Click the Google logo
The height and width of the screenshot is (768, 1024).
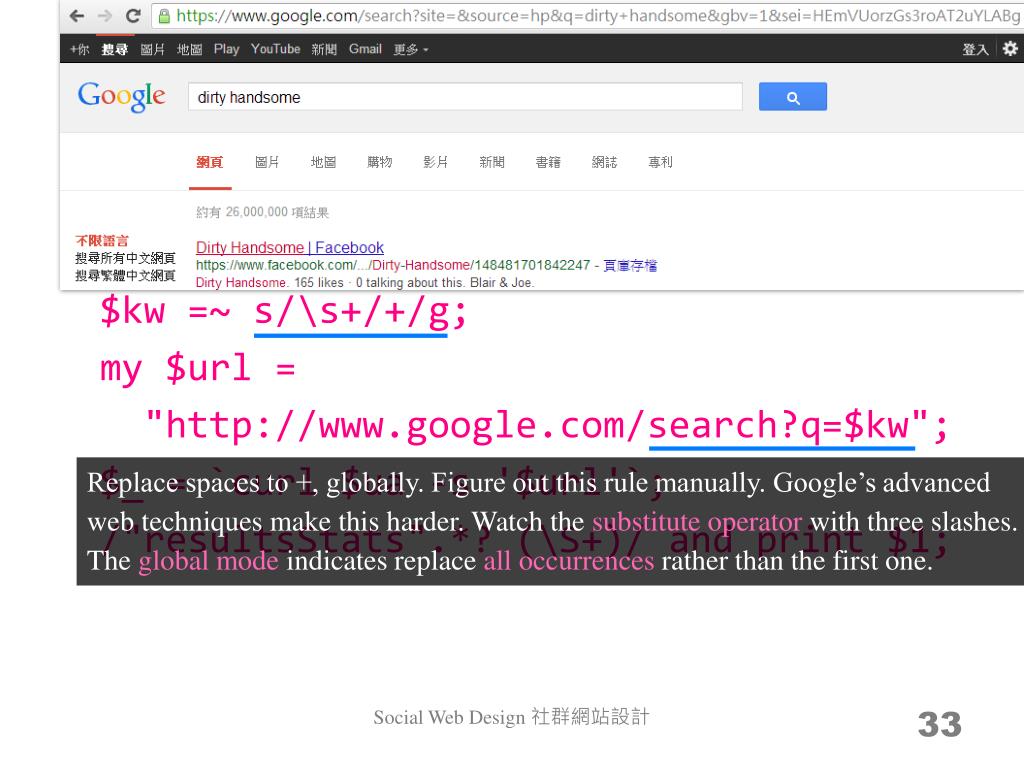[121, 97]
